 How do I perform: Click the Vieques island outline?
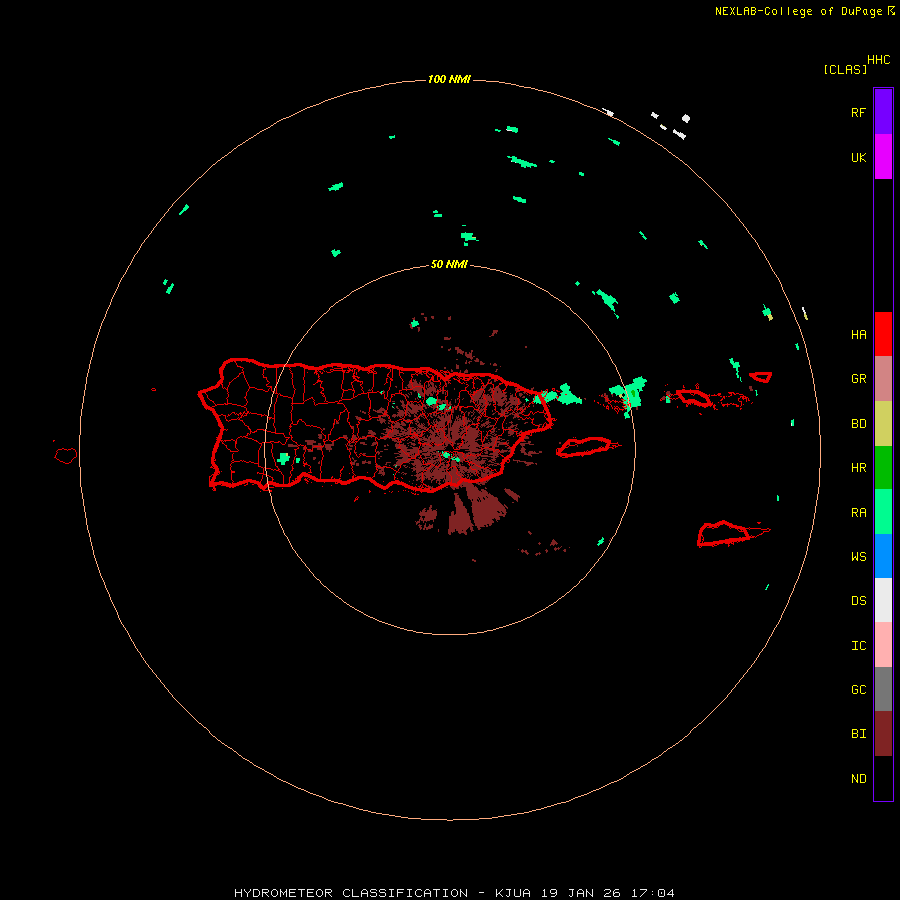(584, 447)
